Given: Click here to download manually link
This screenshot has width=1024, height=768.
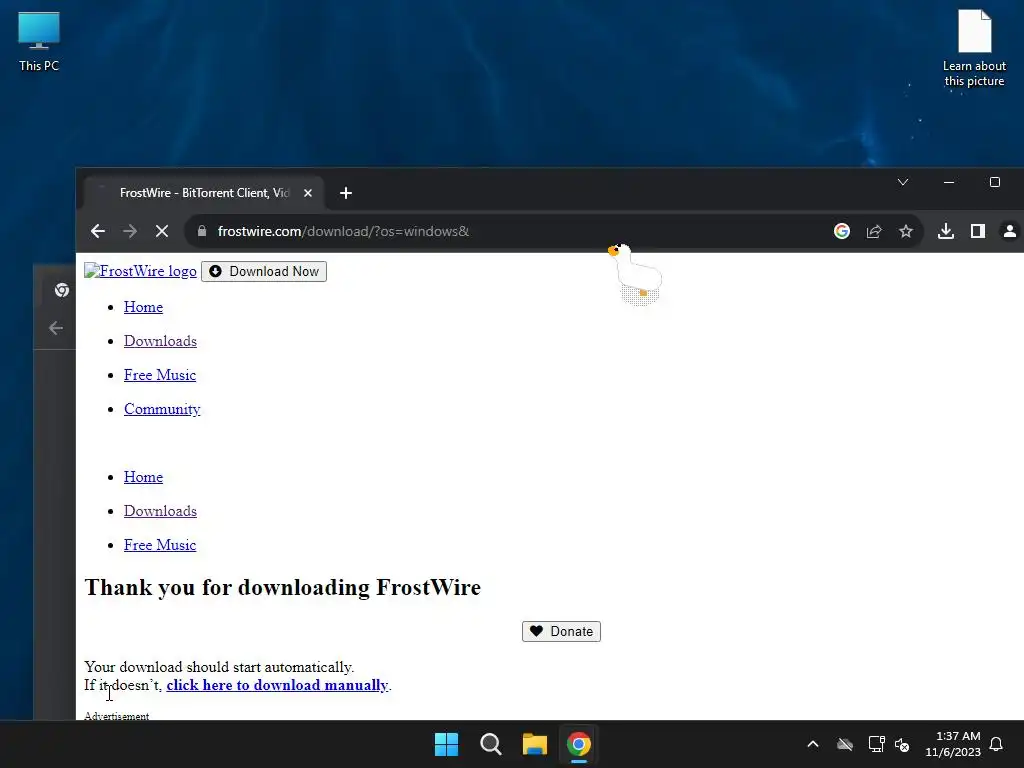Looking at the screenshot, I should 278,685.
